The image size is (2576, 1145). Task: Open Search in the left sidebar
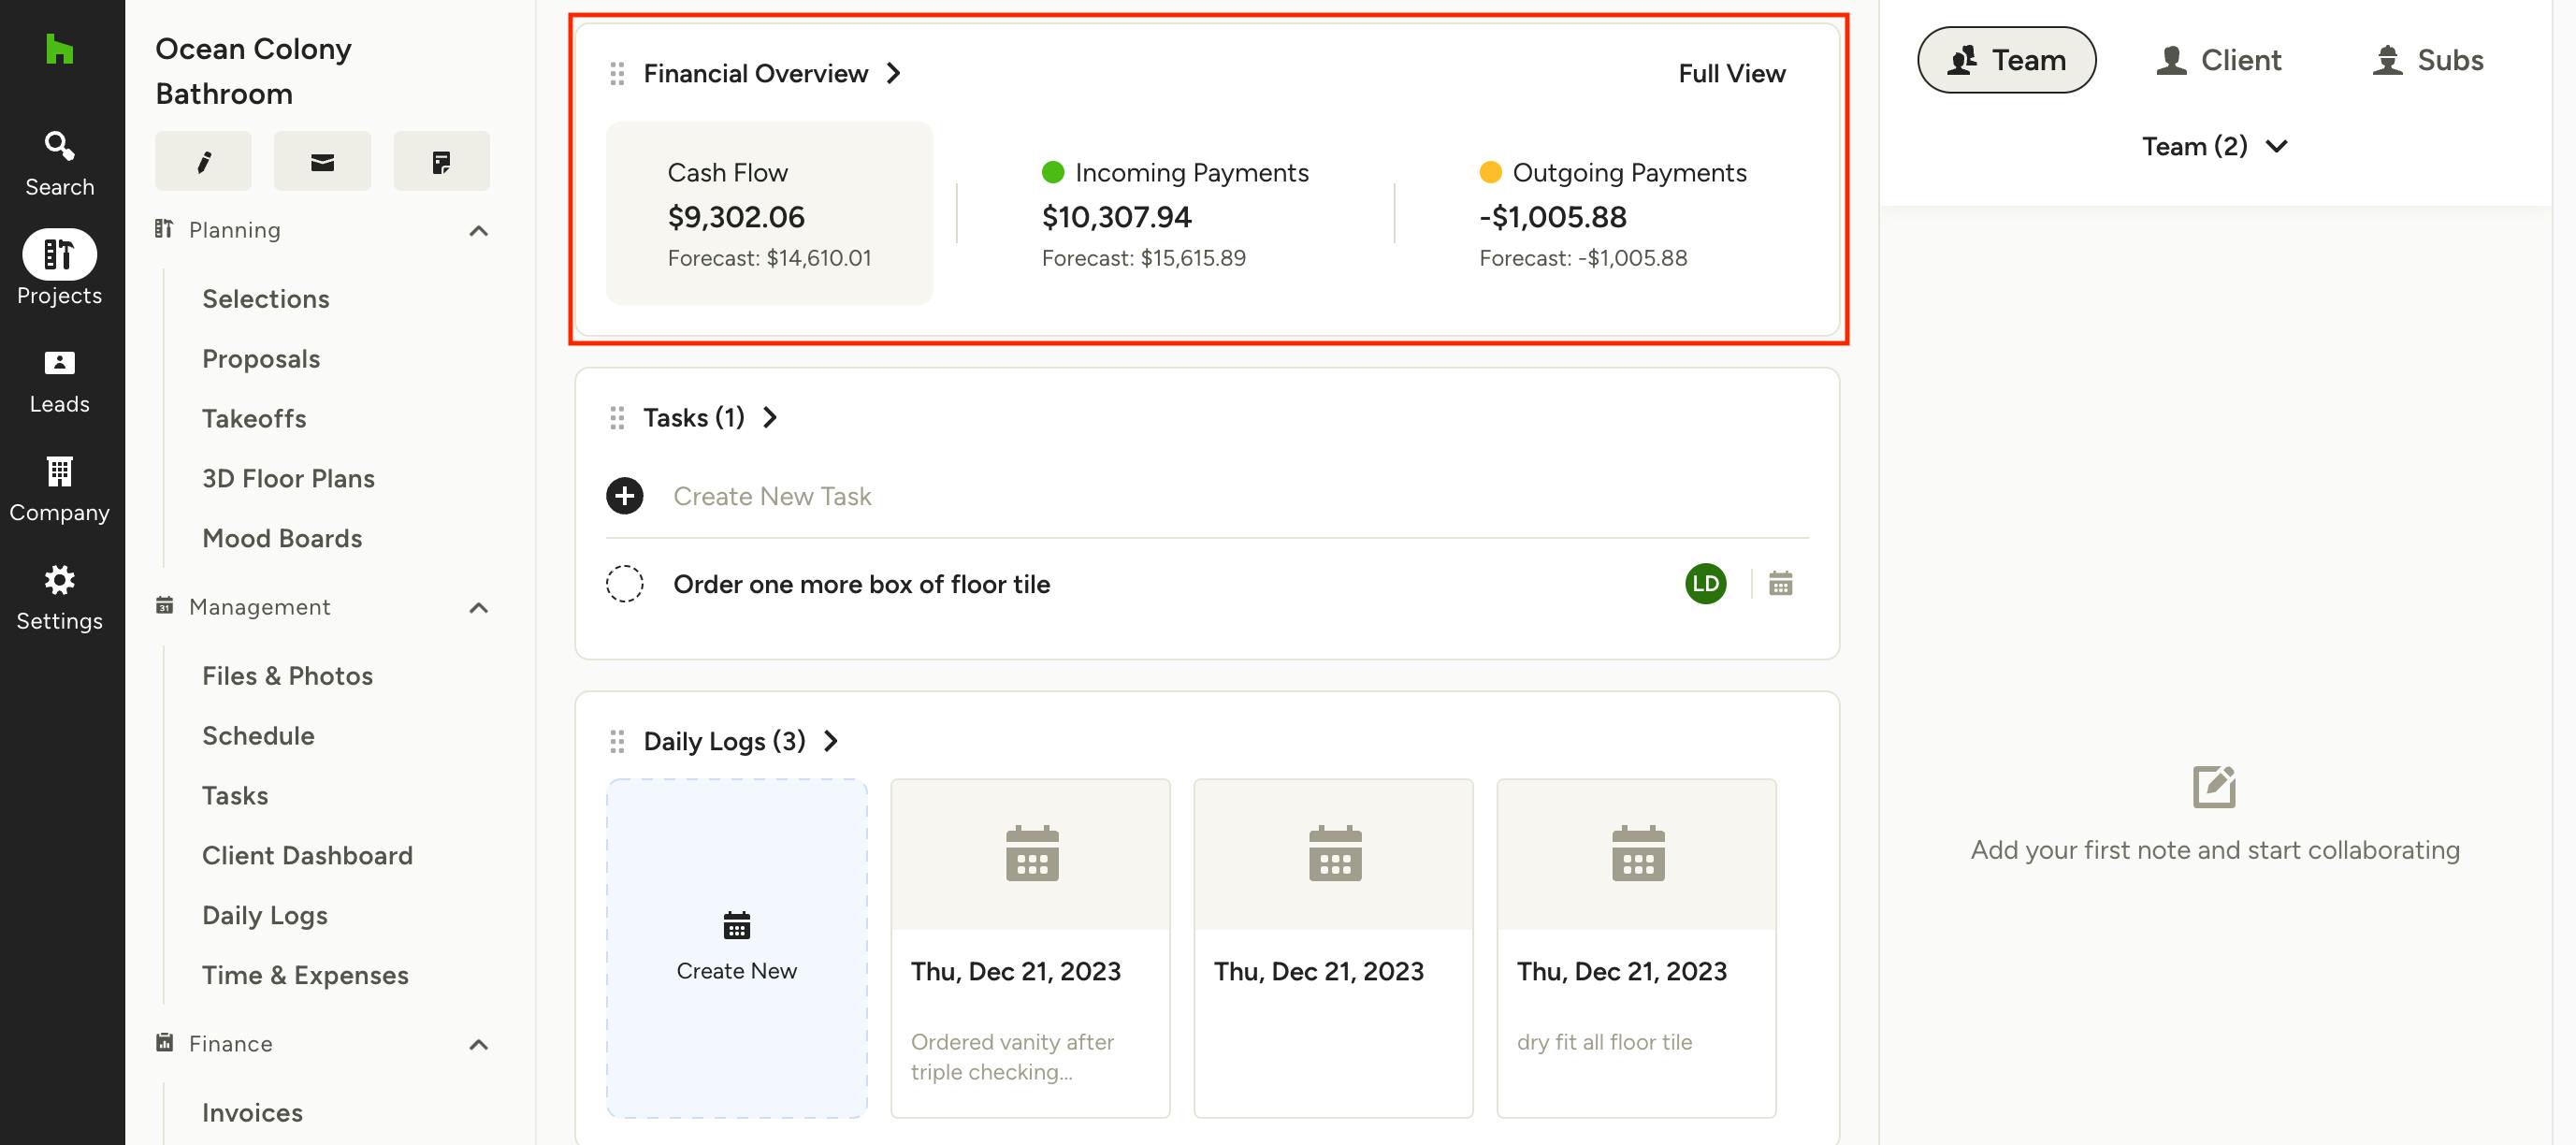click(x=60, y=164)
